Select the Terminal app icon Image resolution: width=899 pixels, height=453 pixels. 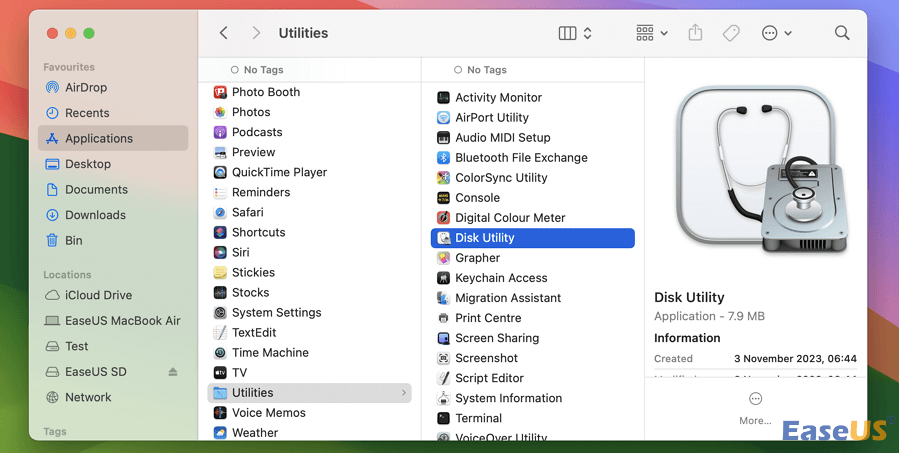pyautogui.click(x=444, y=418)
